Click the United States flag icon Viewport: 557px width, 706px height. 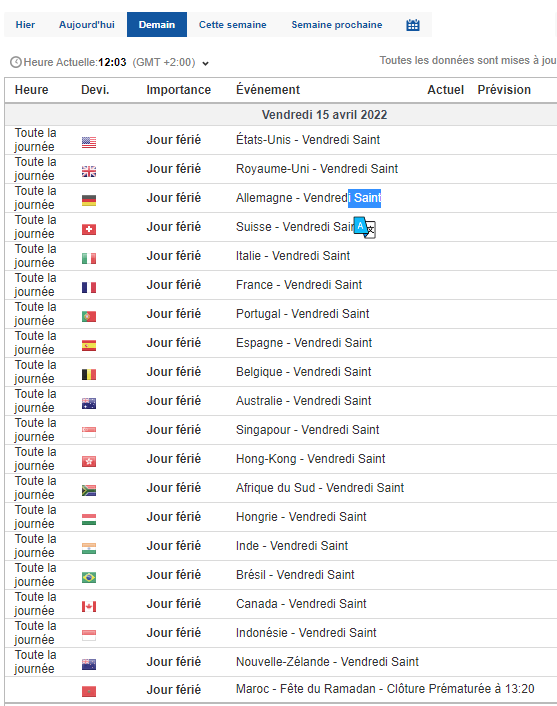(89, 142)
